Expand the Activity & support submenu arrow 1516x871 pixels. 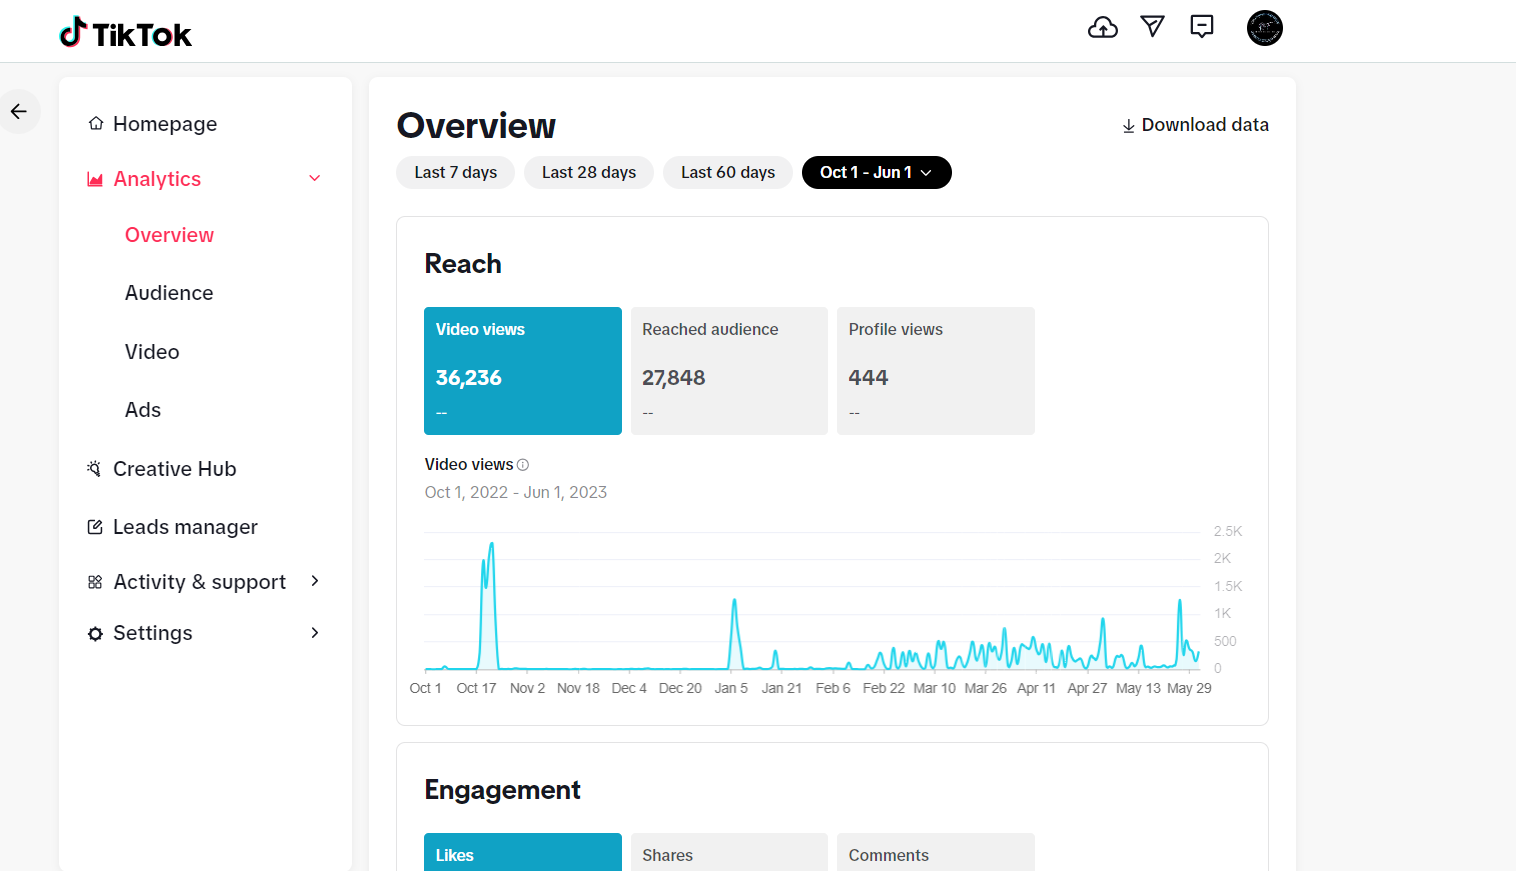[315, 581]
